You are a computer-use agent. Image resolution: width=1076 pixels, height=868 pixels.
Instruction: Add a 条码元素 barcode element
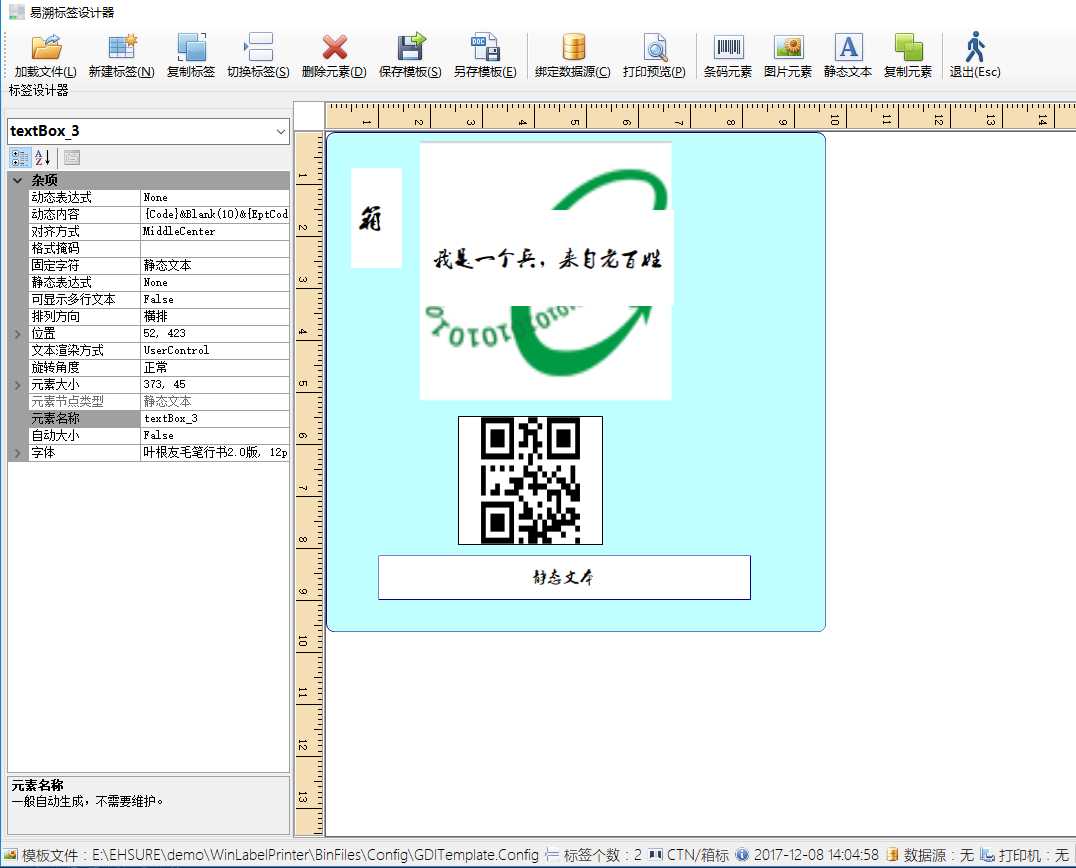click(x=728, y=56)
